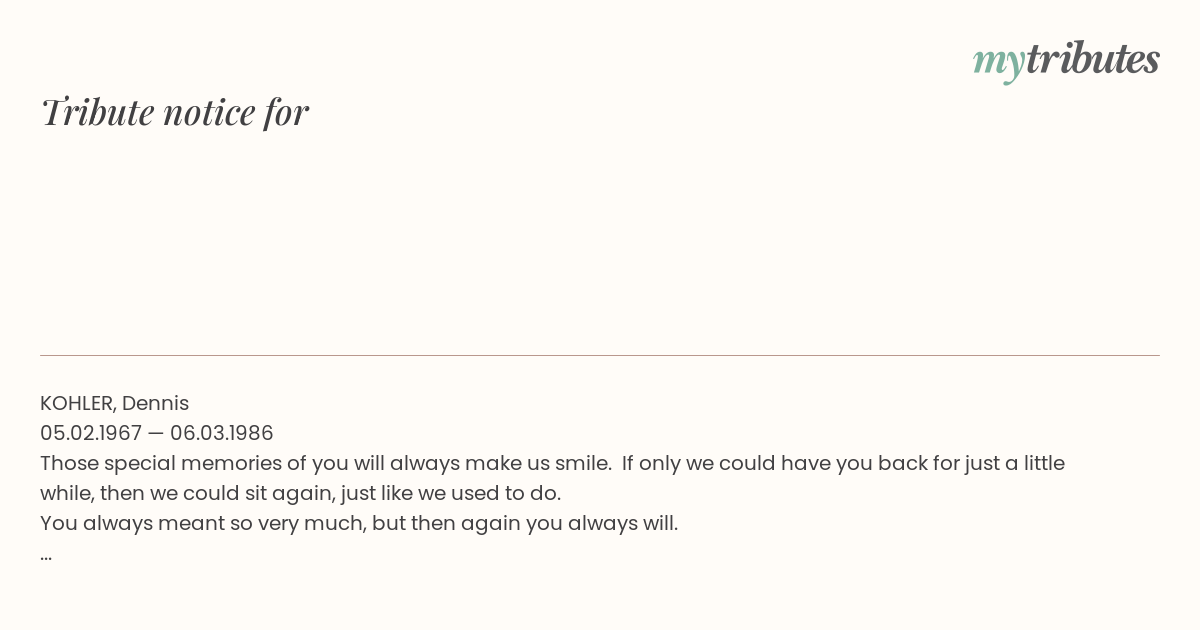Expand the truncated text via ellipsis
Viewport: 1200px width, 630px height.
tap(46, 556)
